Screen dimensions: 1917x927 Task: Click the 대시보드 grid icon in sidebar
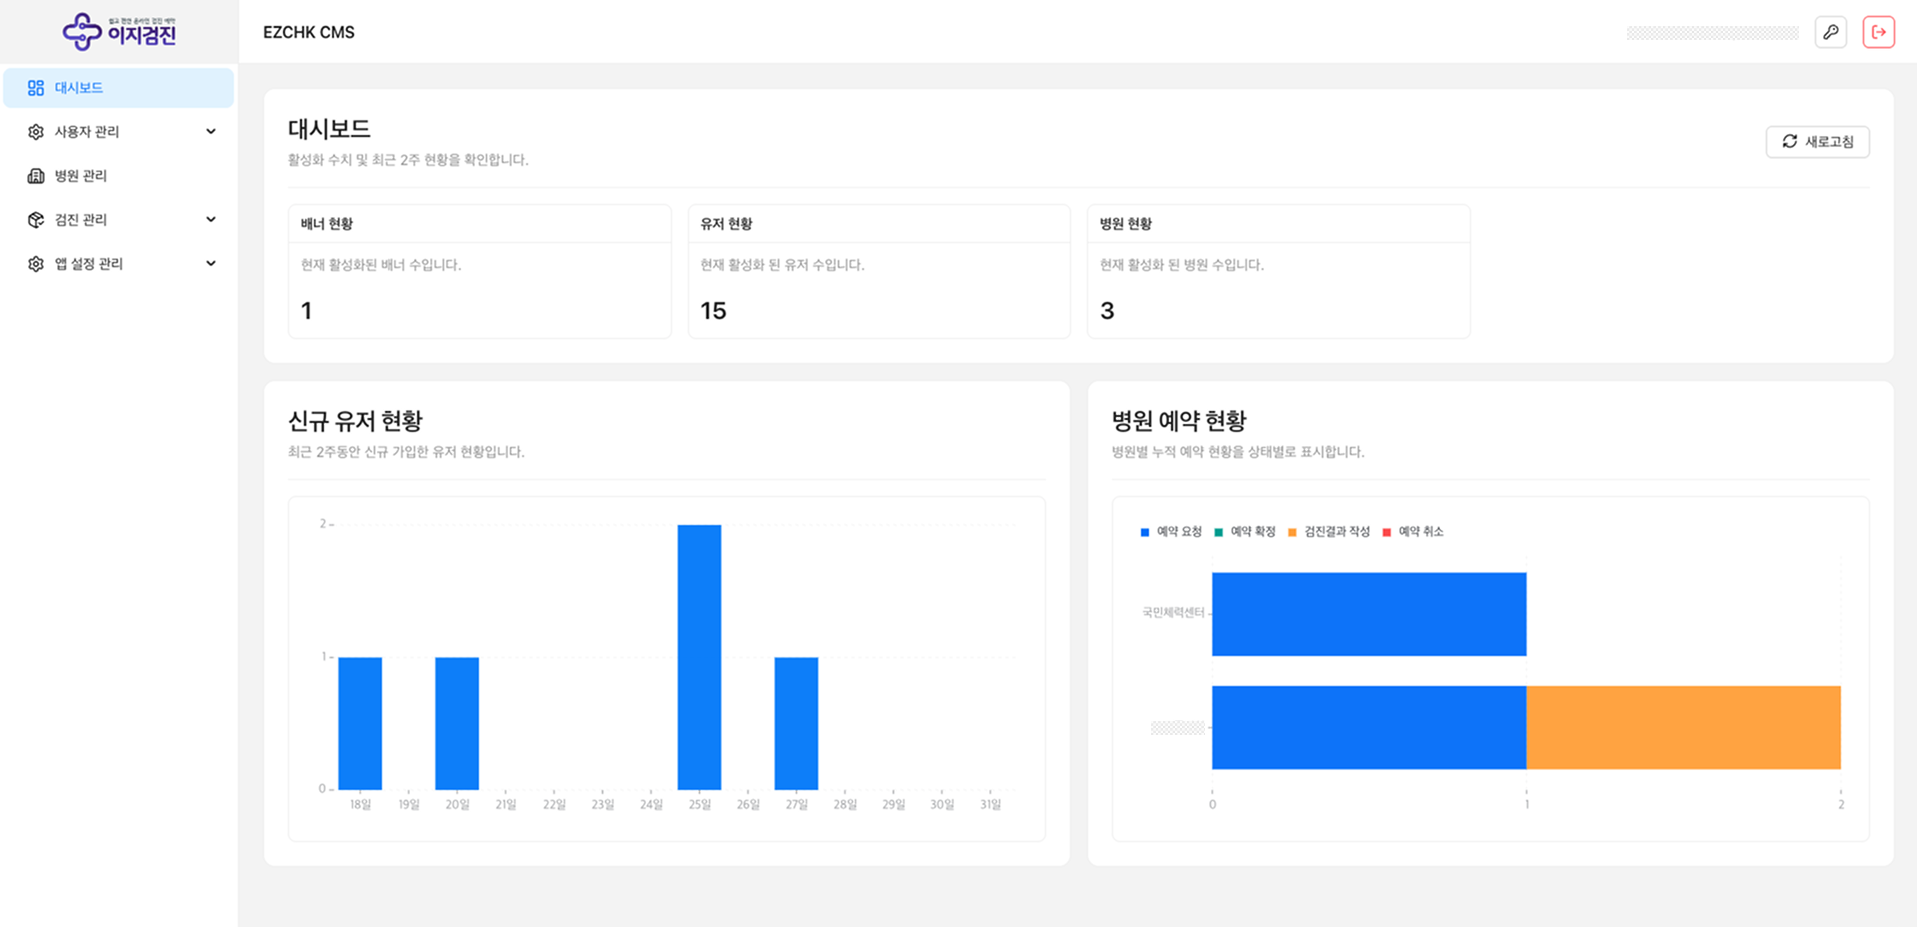tap(36, 88)
